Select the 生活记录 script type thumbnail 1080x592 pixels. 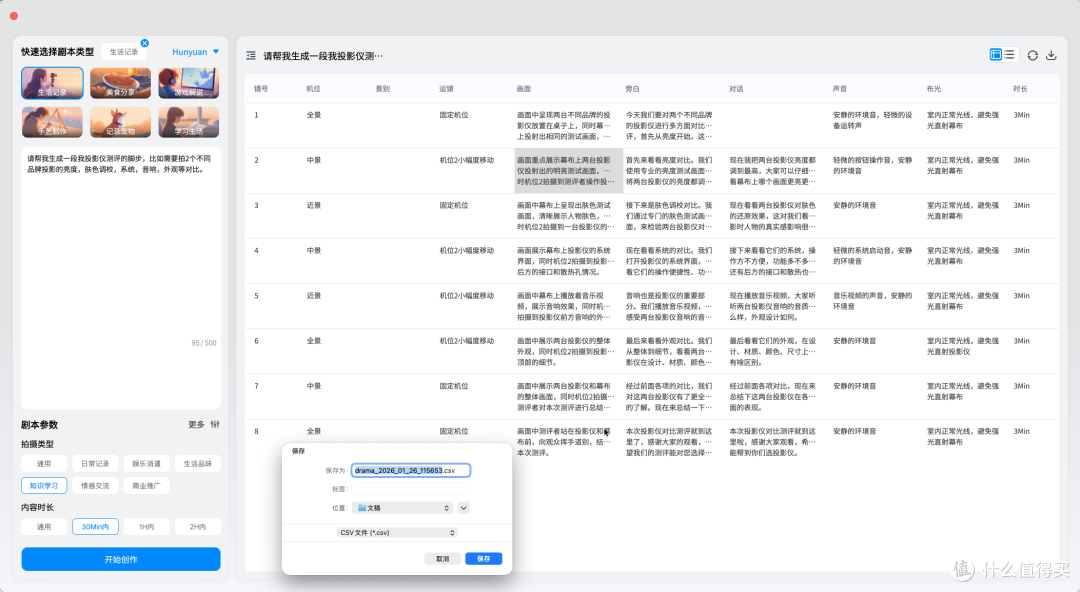coord(52,83)
